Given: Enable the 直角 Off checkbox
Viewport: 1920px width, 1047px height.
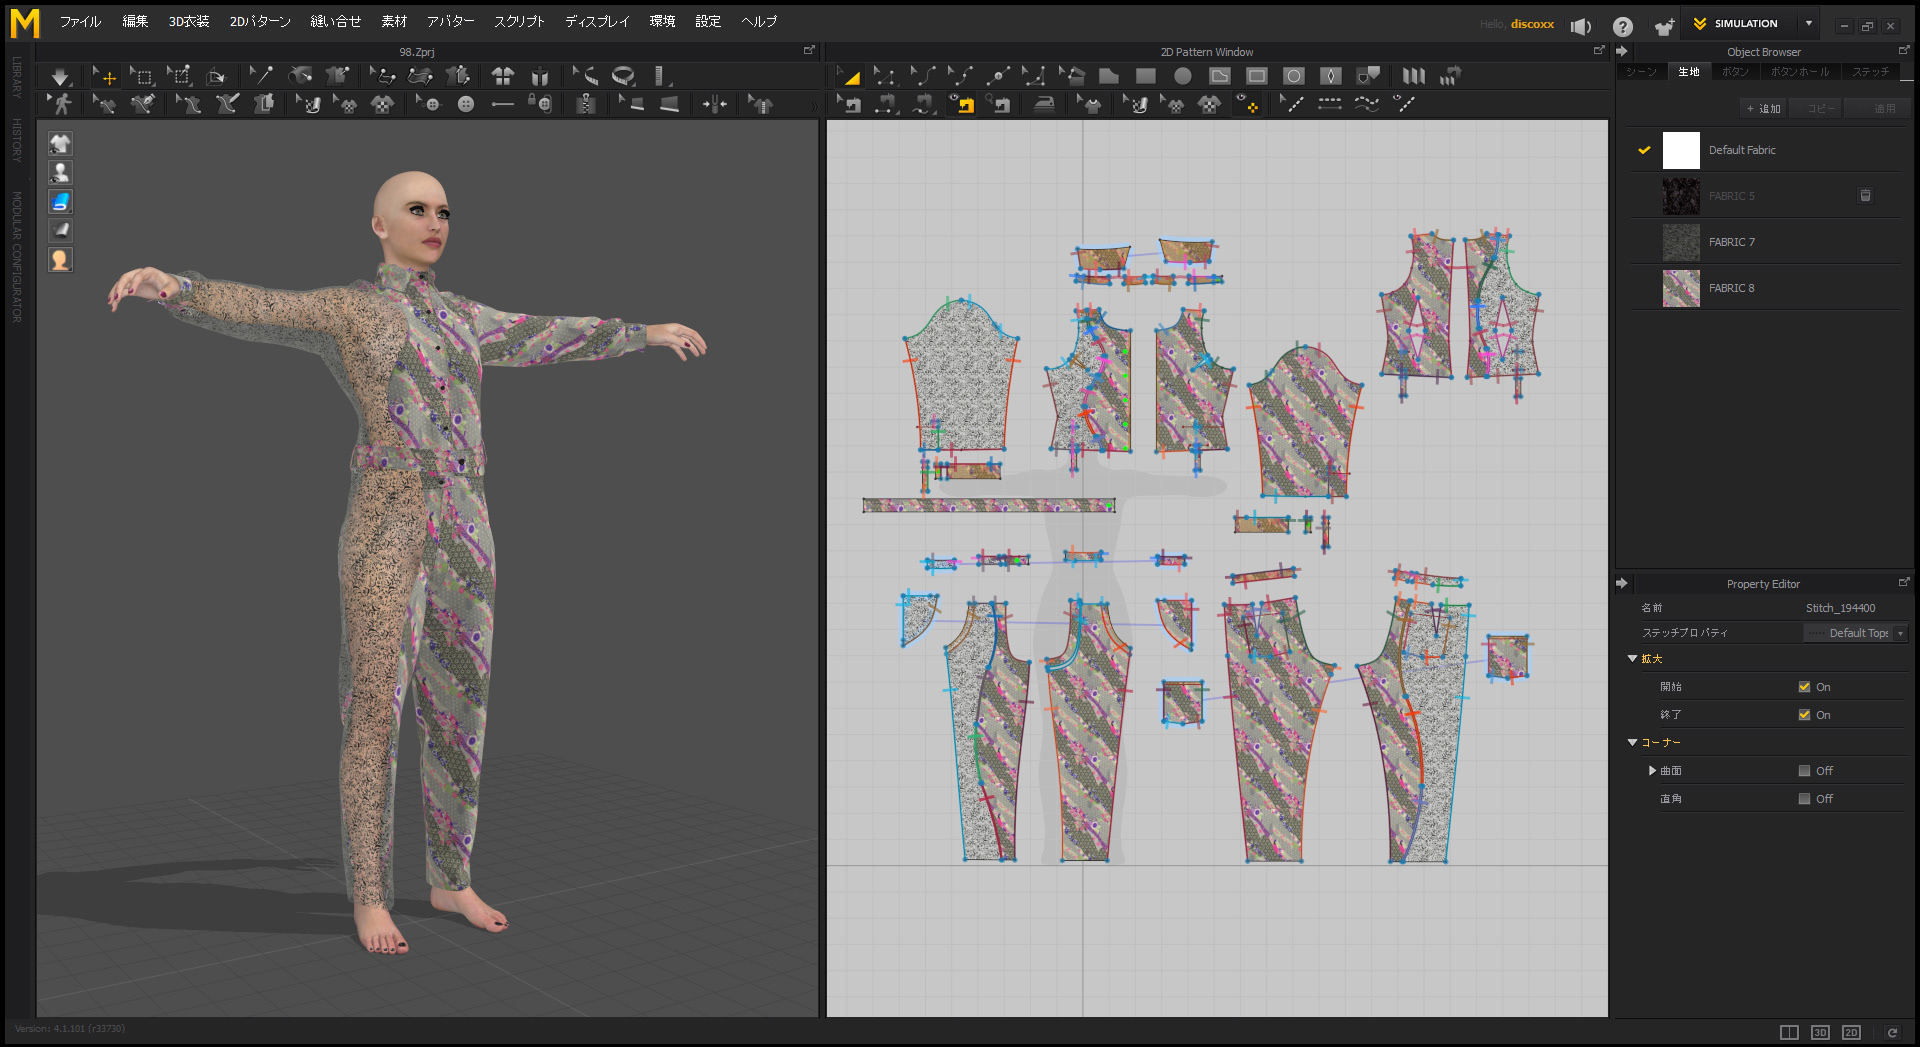Looking at the screenshot, I should pos(1804,799).
